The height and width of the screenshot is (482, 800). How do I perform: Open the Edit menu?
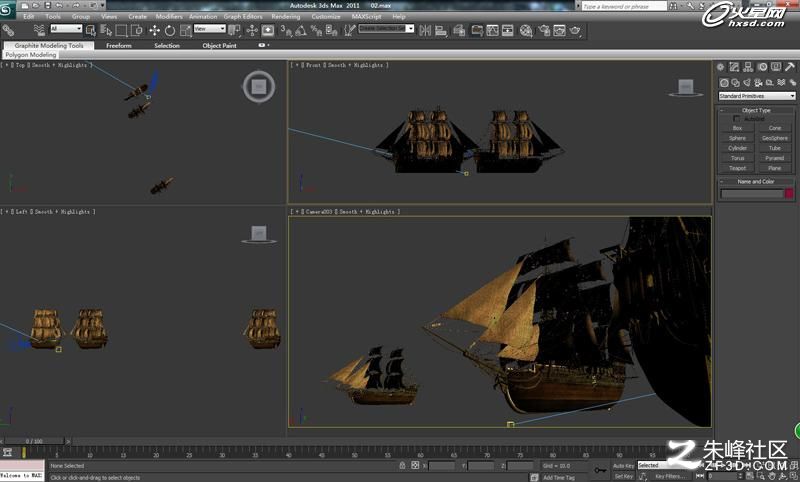[29, 16]
